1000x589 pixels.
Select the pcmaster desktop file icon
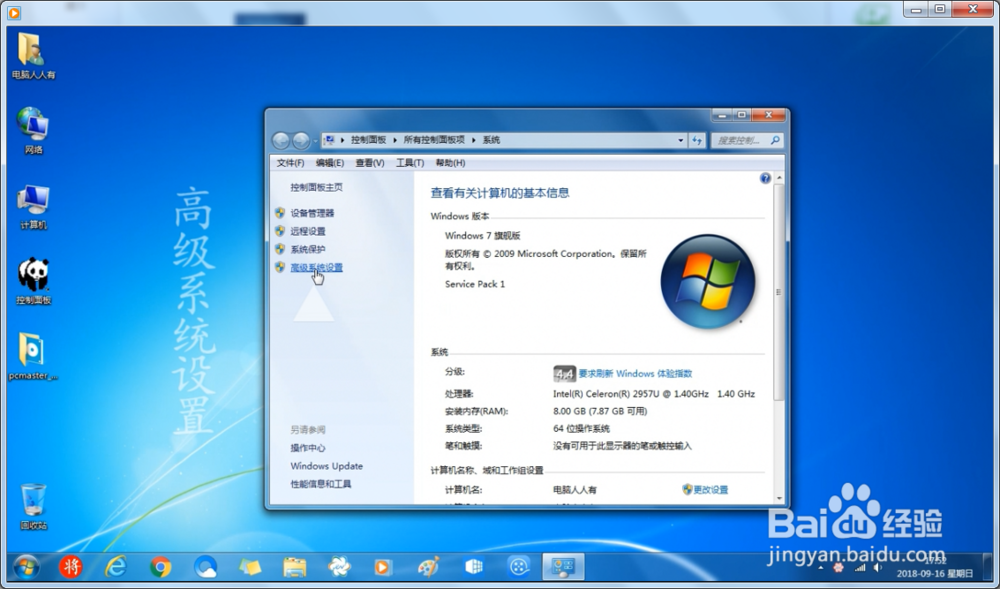pos(33,356)
